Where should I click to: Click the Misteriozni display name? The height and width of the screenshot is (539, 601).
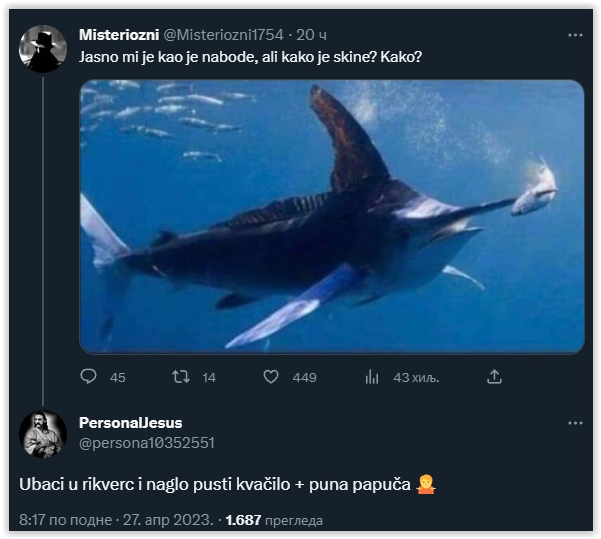click(119, 35)
